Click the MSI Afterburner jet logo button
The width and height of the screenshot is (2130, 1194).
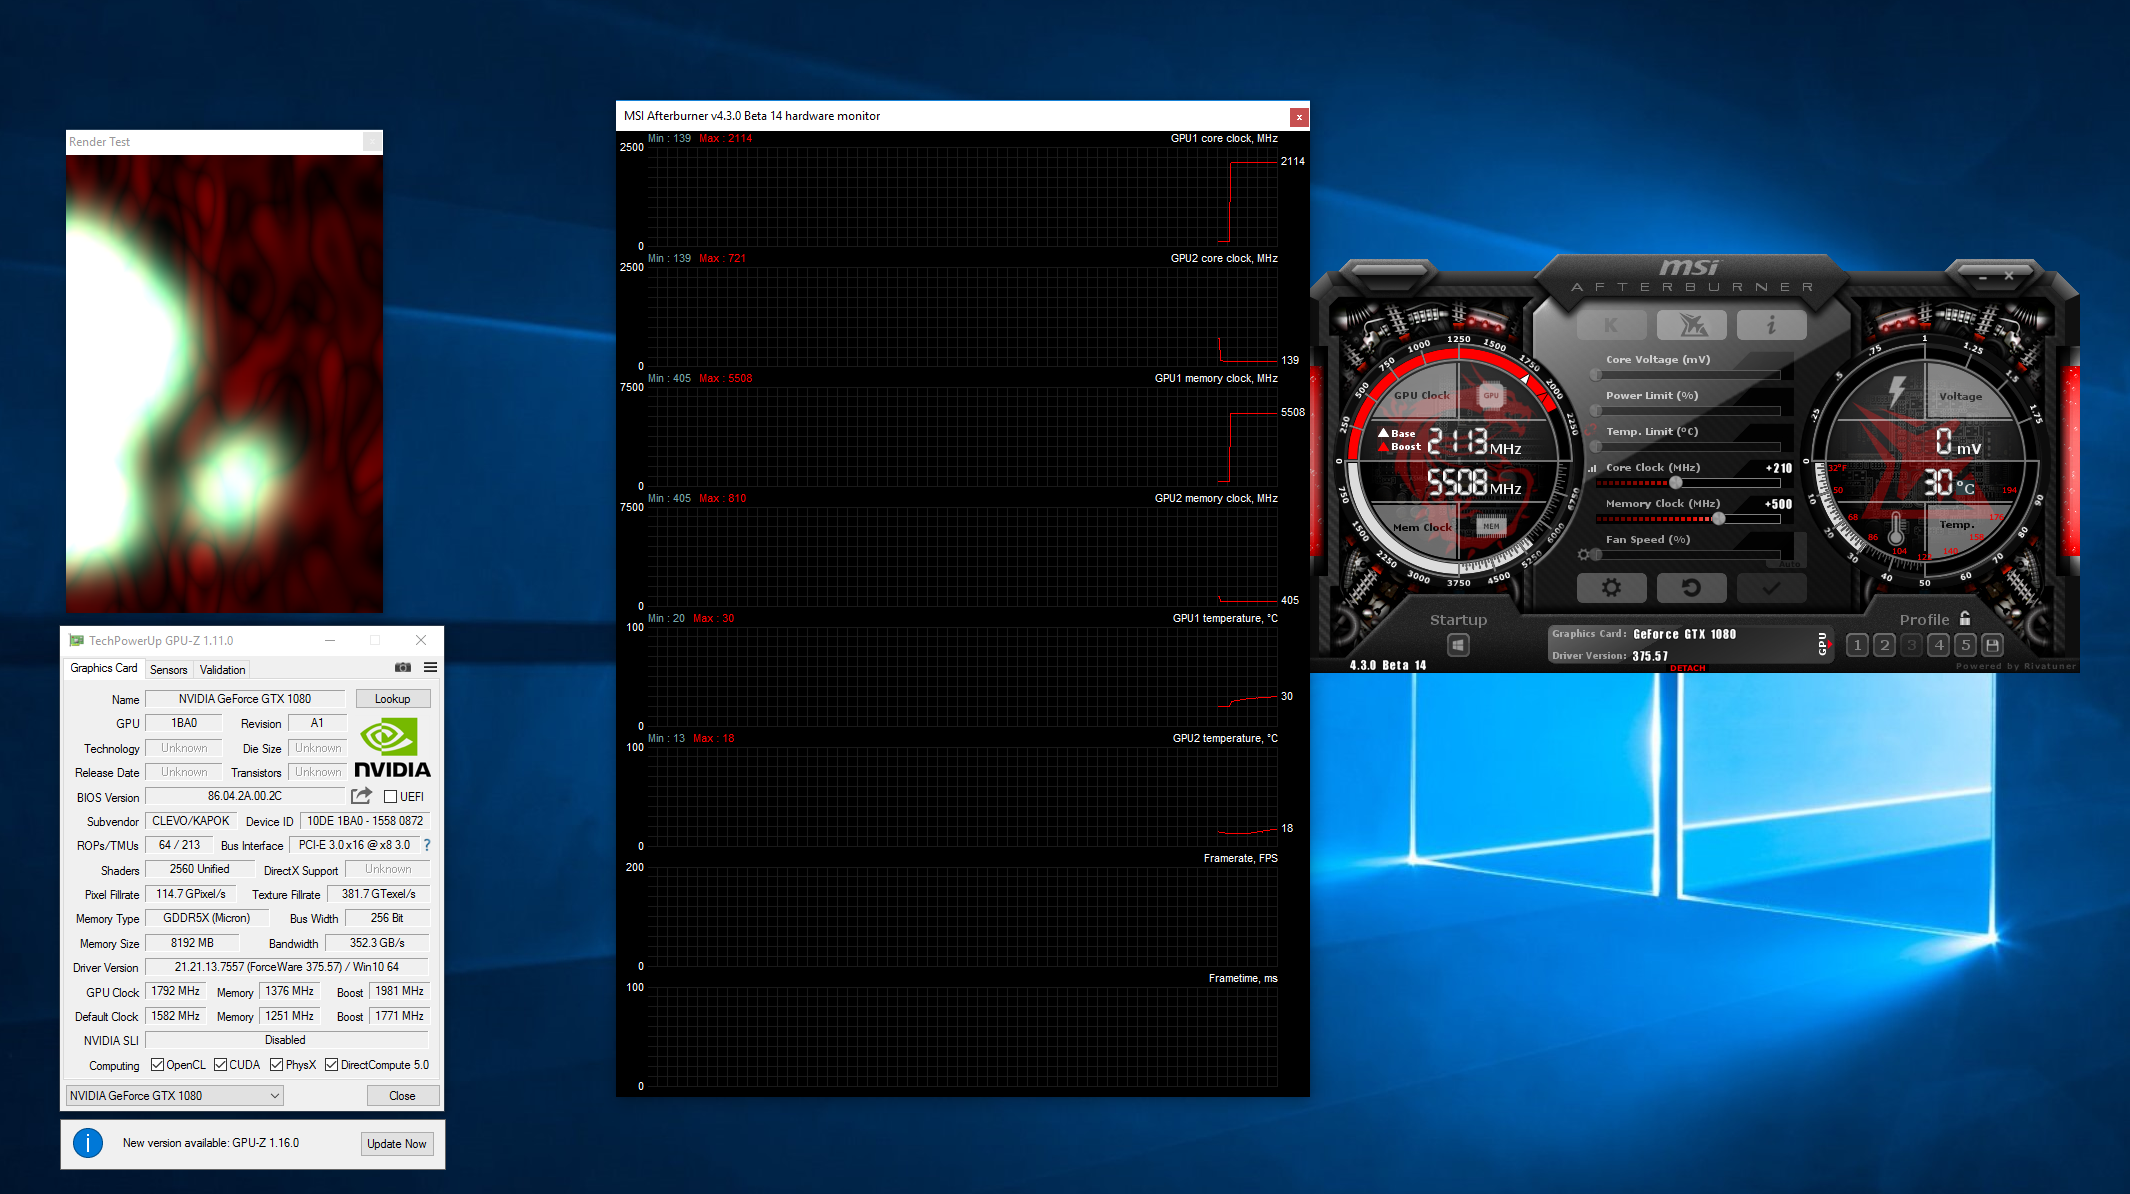click(x=1691, y=325)
